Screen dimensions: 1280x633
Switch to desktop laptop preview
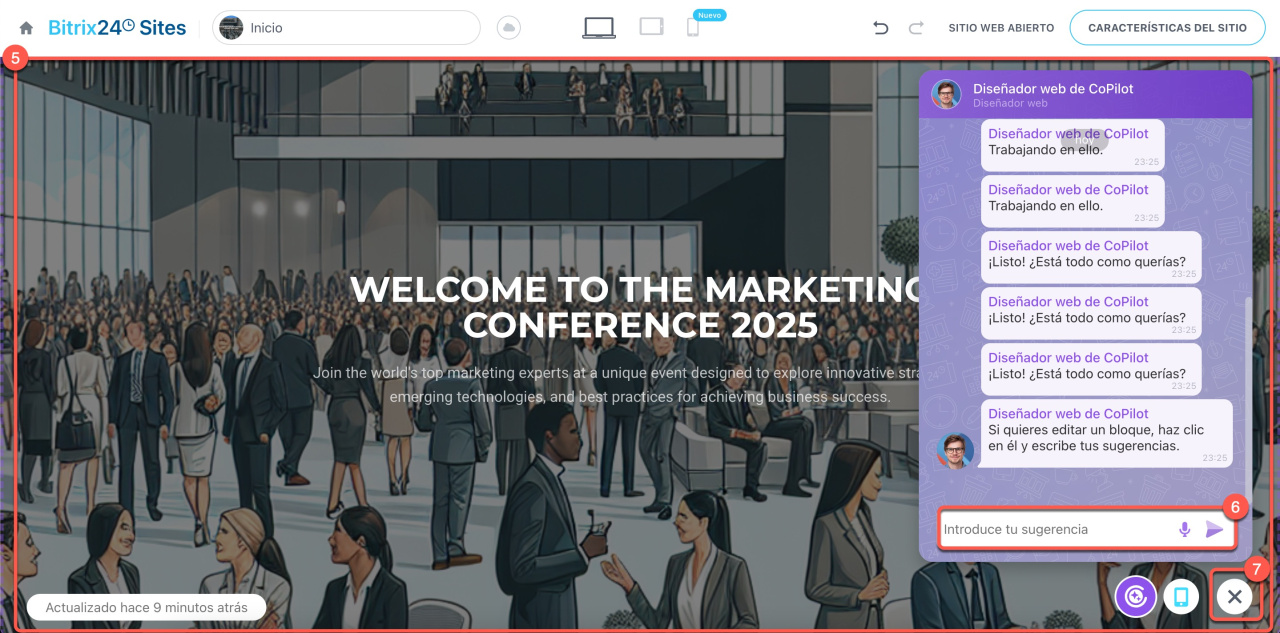tap(599, 28)
